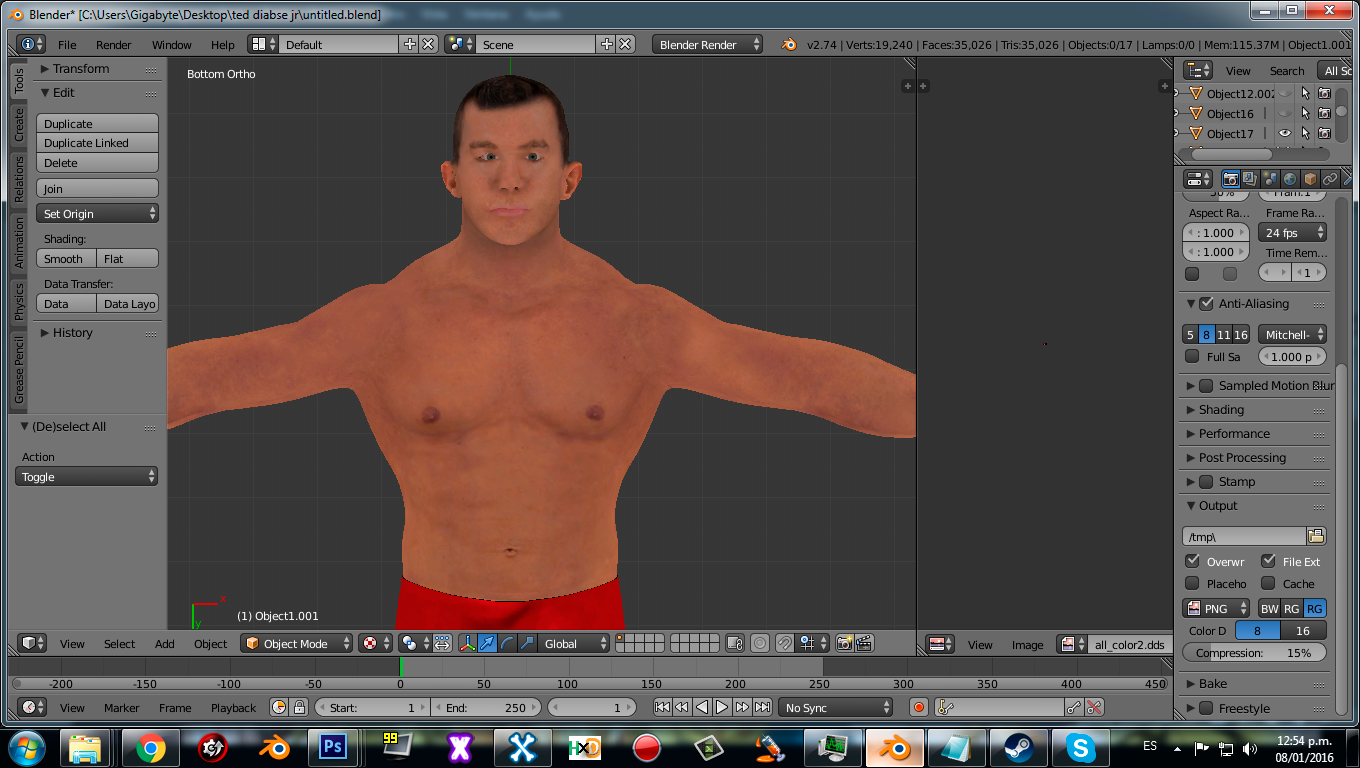This screenshot has width=1360, height=768.
Task: Click the Duplicate Linked button
Action: 97,143
